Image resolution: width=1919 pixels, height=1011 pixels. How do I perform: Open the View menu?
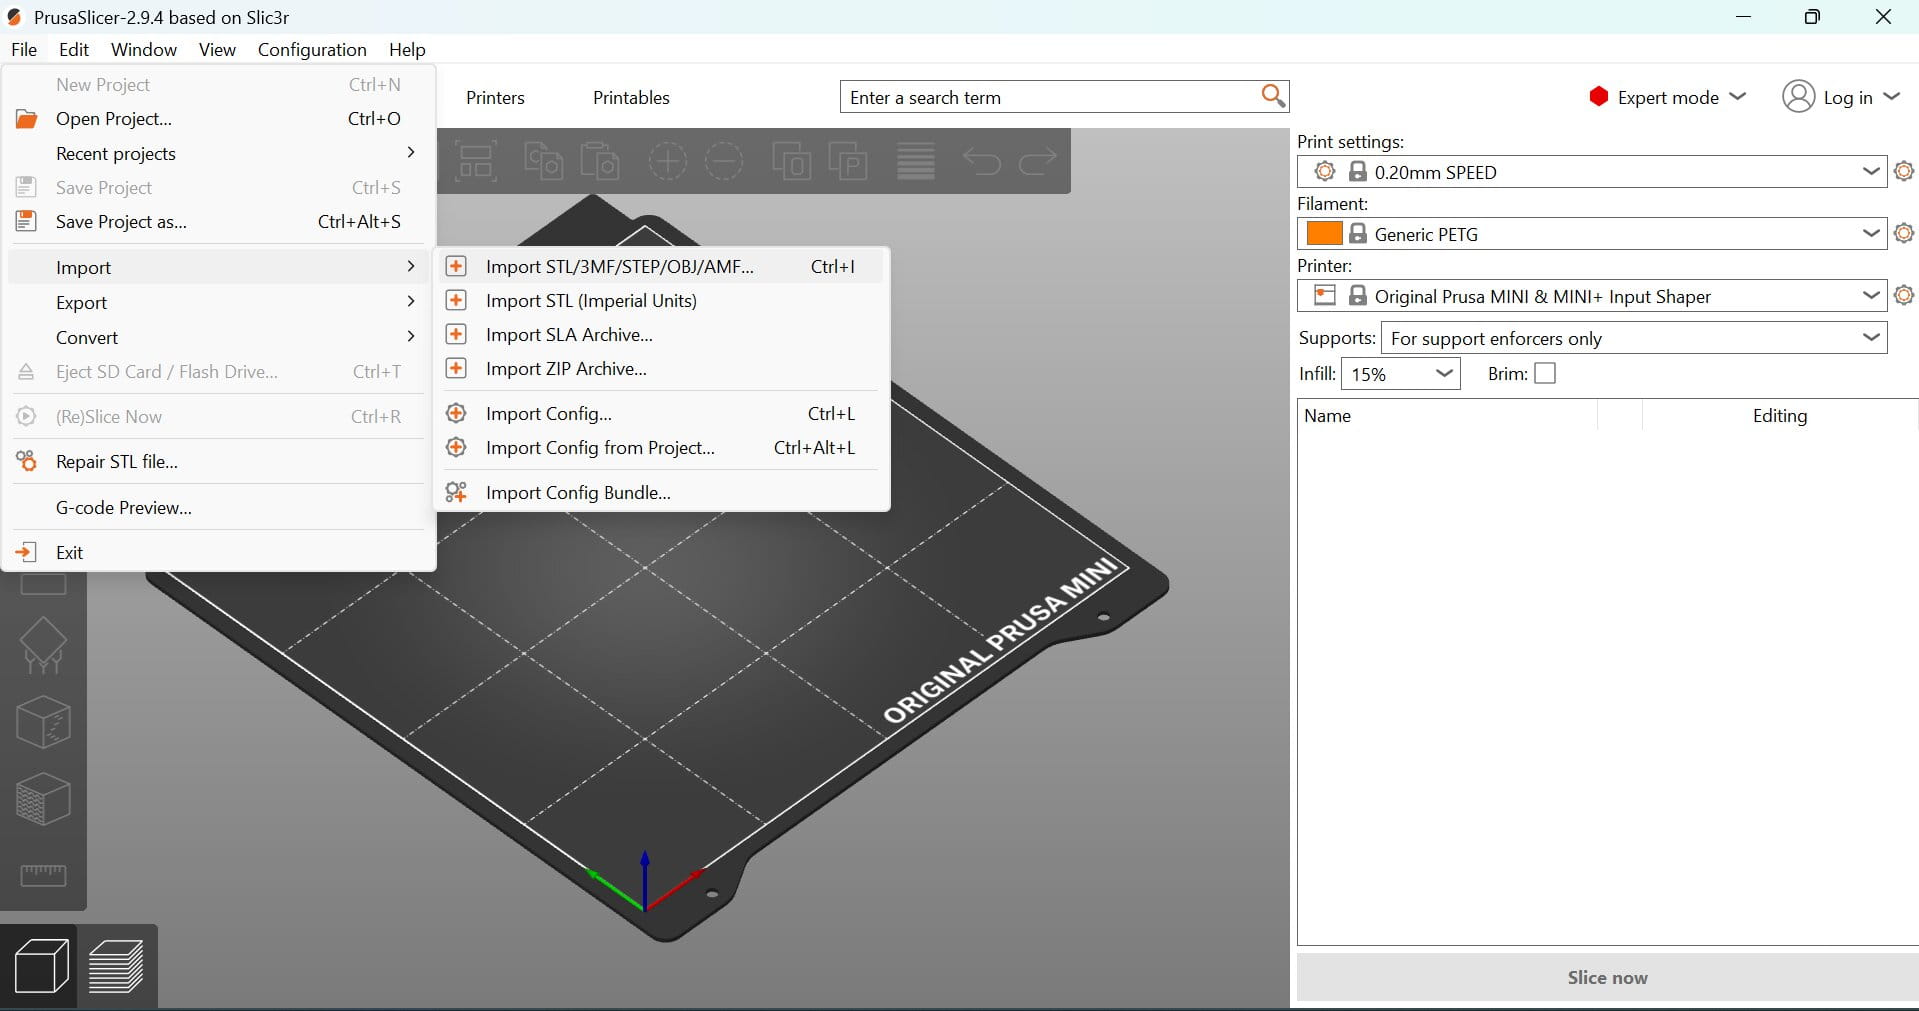[x=217, y=49]
